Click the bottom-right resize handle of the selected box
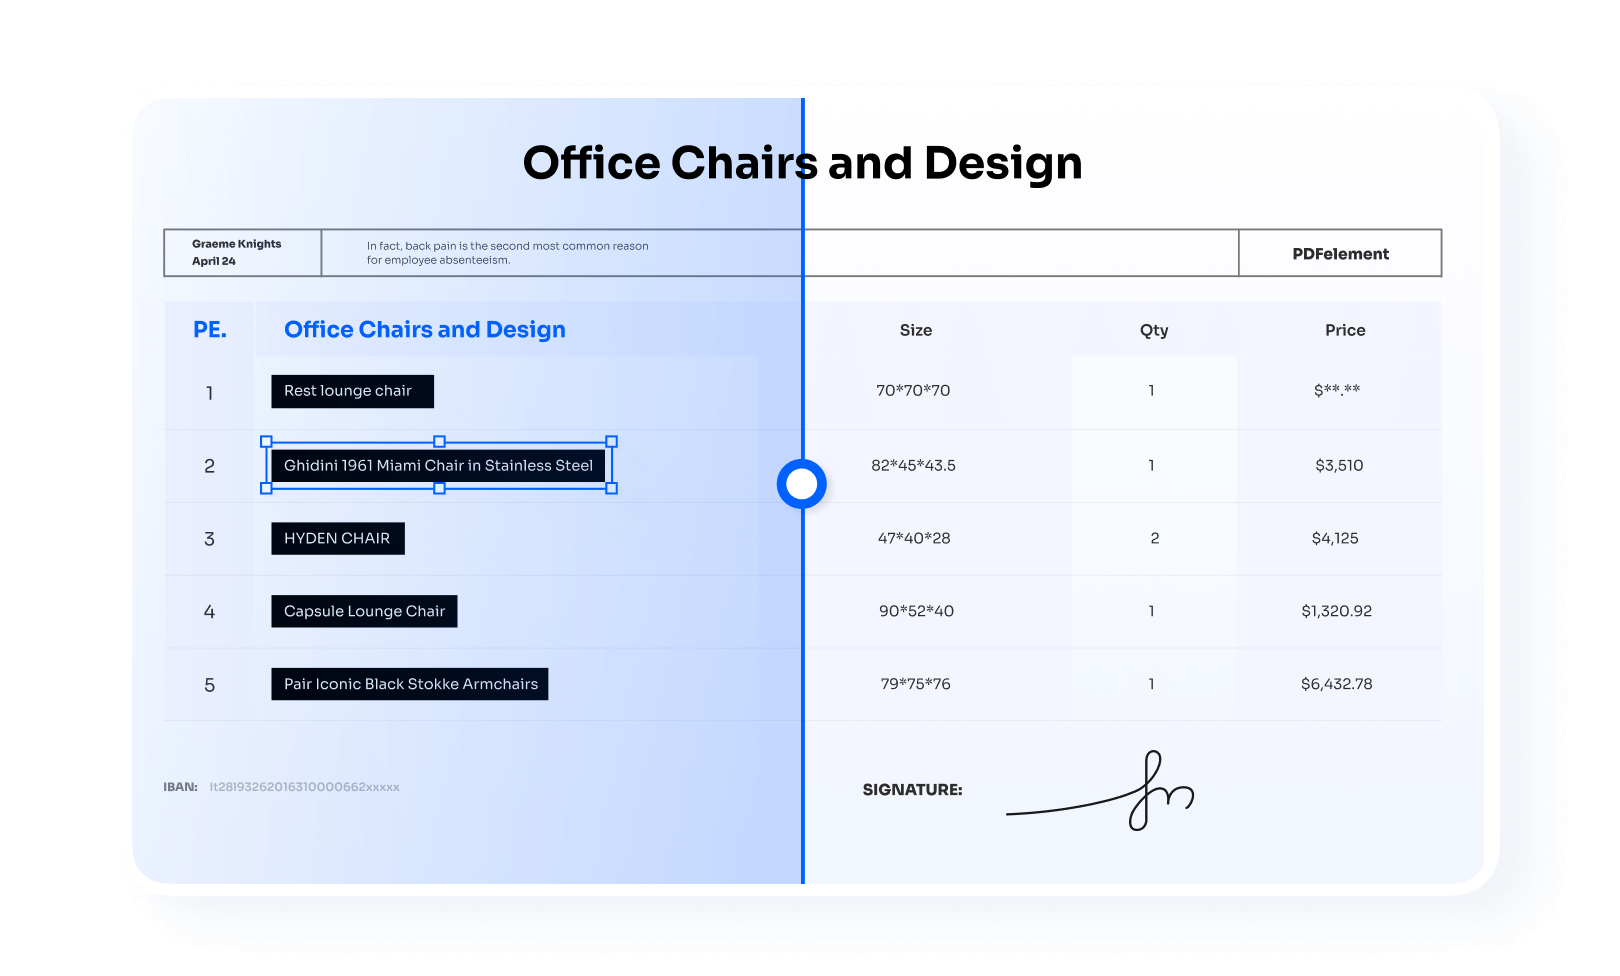 click(x=612, y=488)
